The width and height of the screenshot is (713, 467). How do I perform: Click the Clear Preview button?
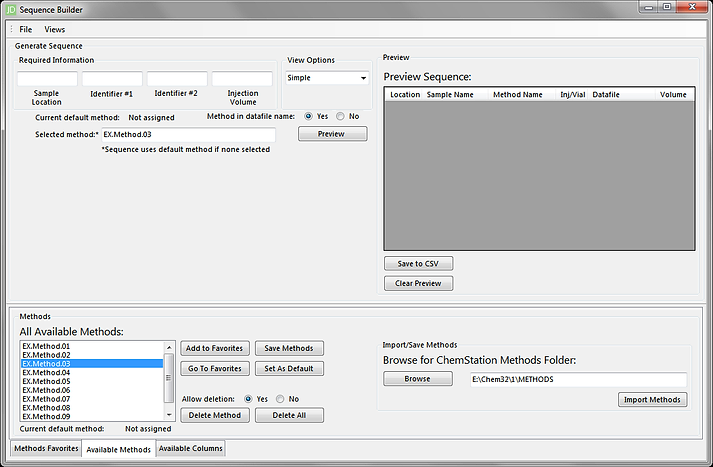point(418,283)
